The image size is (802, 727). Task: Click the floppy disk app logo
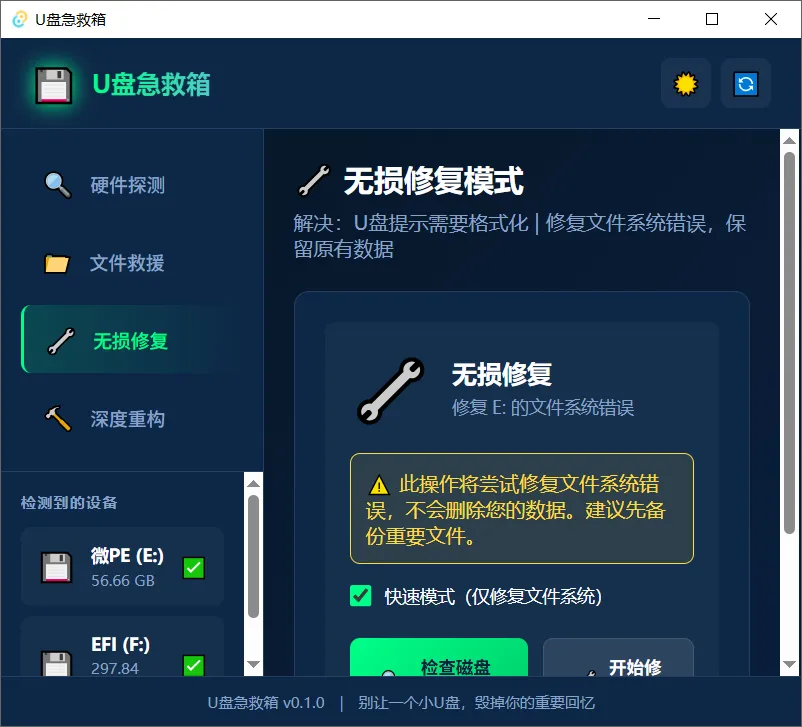(x=53, y=84)
